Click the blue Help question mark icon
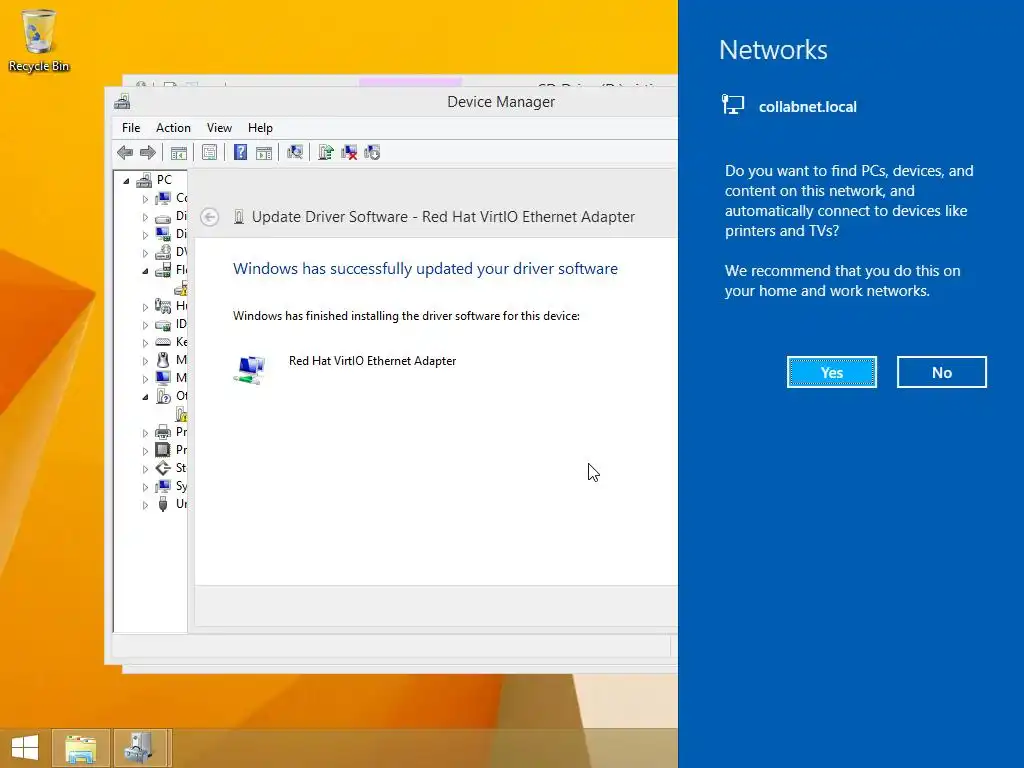 (x=240, y=153)
